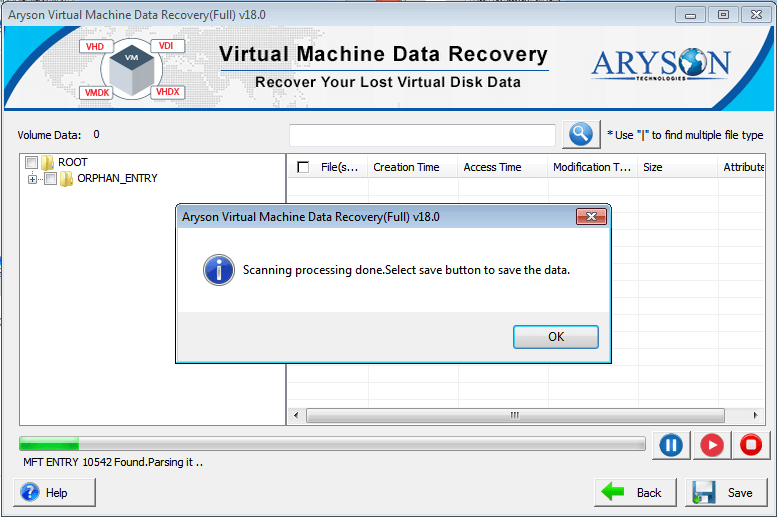This screenshot has width=777, height=517.
Task: Click the scrollbar right arrow
Action: [x=755, y=415]
